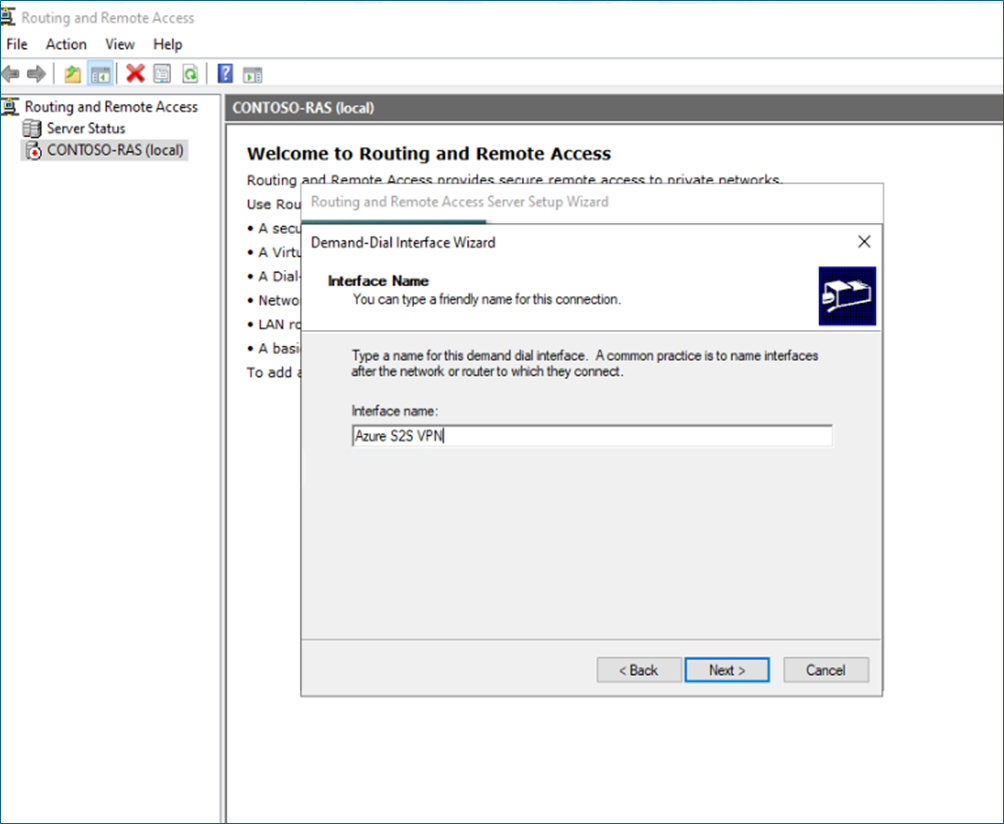The image size is (1004, 824).
Task: Select Server Status in the tree
Action: 86,128
